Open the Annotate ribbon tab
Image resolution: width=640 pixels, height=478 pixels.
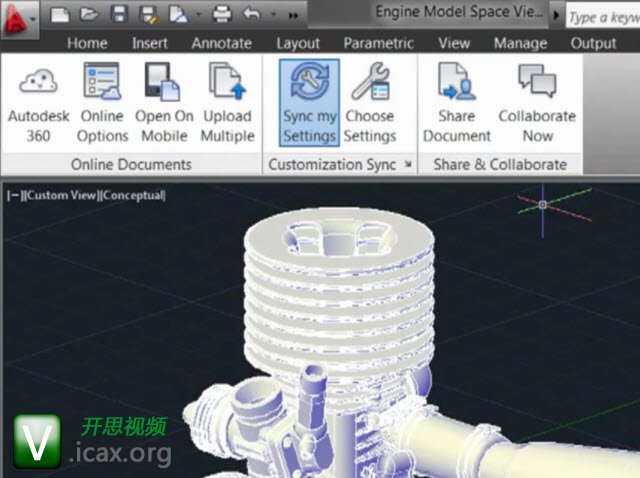pos(222,43)
